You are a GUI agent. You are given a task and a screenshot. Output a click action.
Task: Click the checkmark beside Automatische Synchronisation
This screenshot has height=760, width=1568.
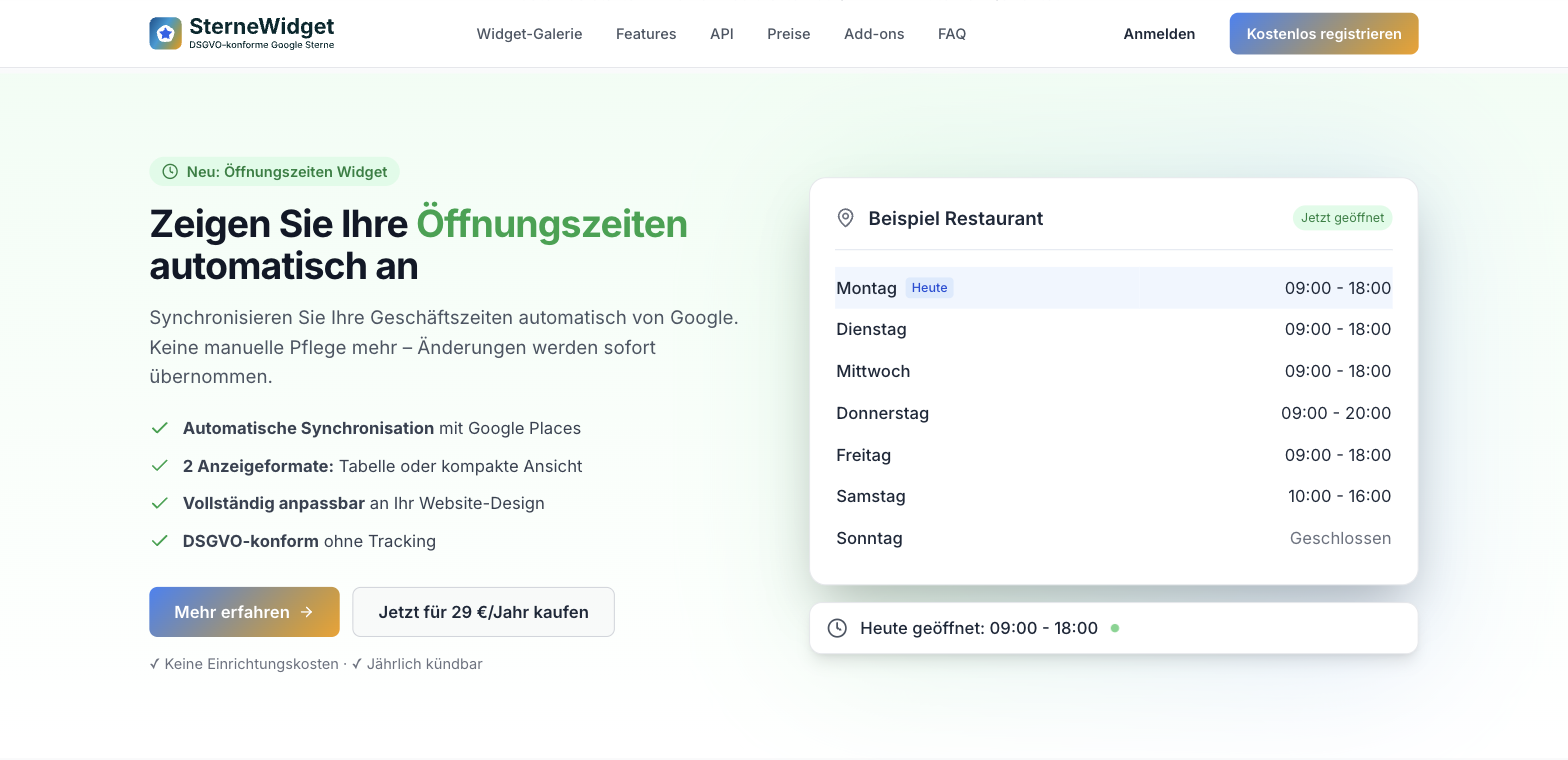pos(159,428)
